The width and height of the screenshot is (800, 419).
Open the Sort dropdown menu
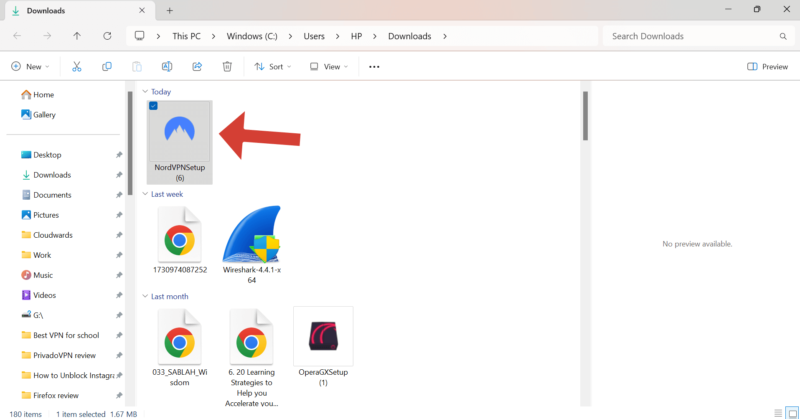273,66
